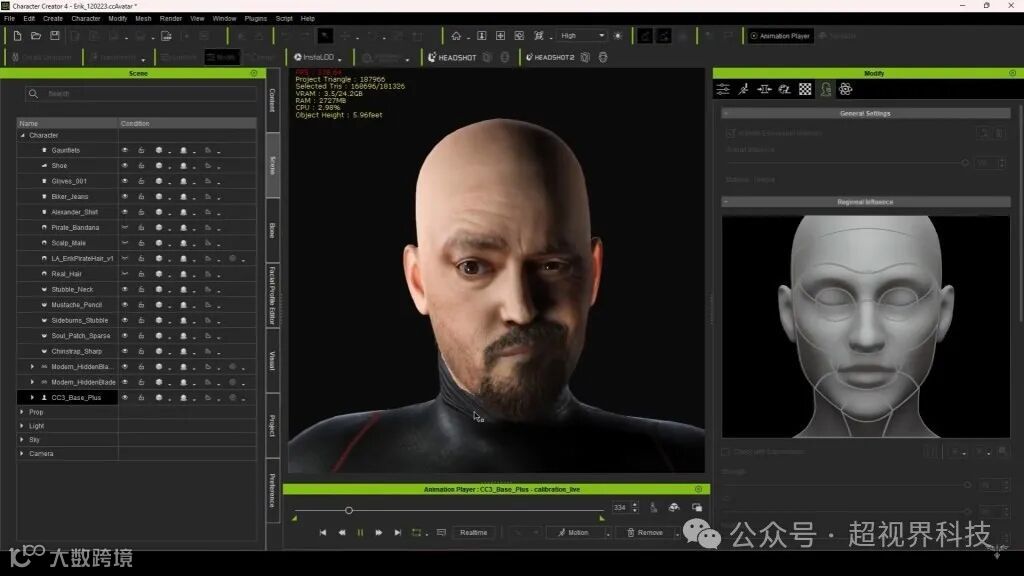Open the Animation Player toolbar button
Screen dimensions: 1024x576
click(x=780, y=36)
